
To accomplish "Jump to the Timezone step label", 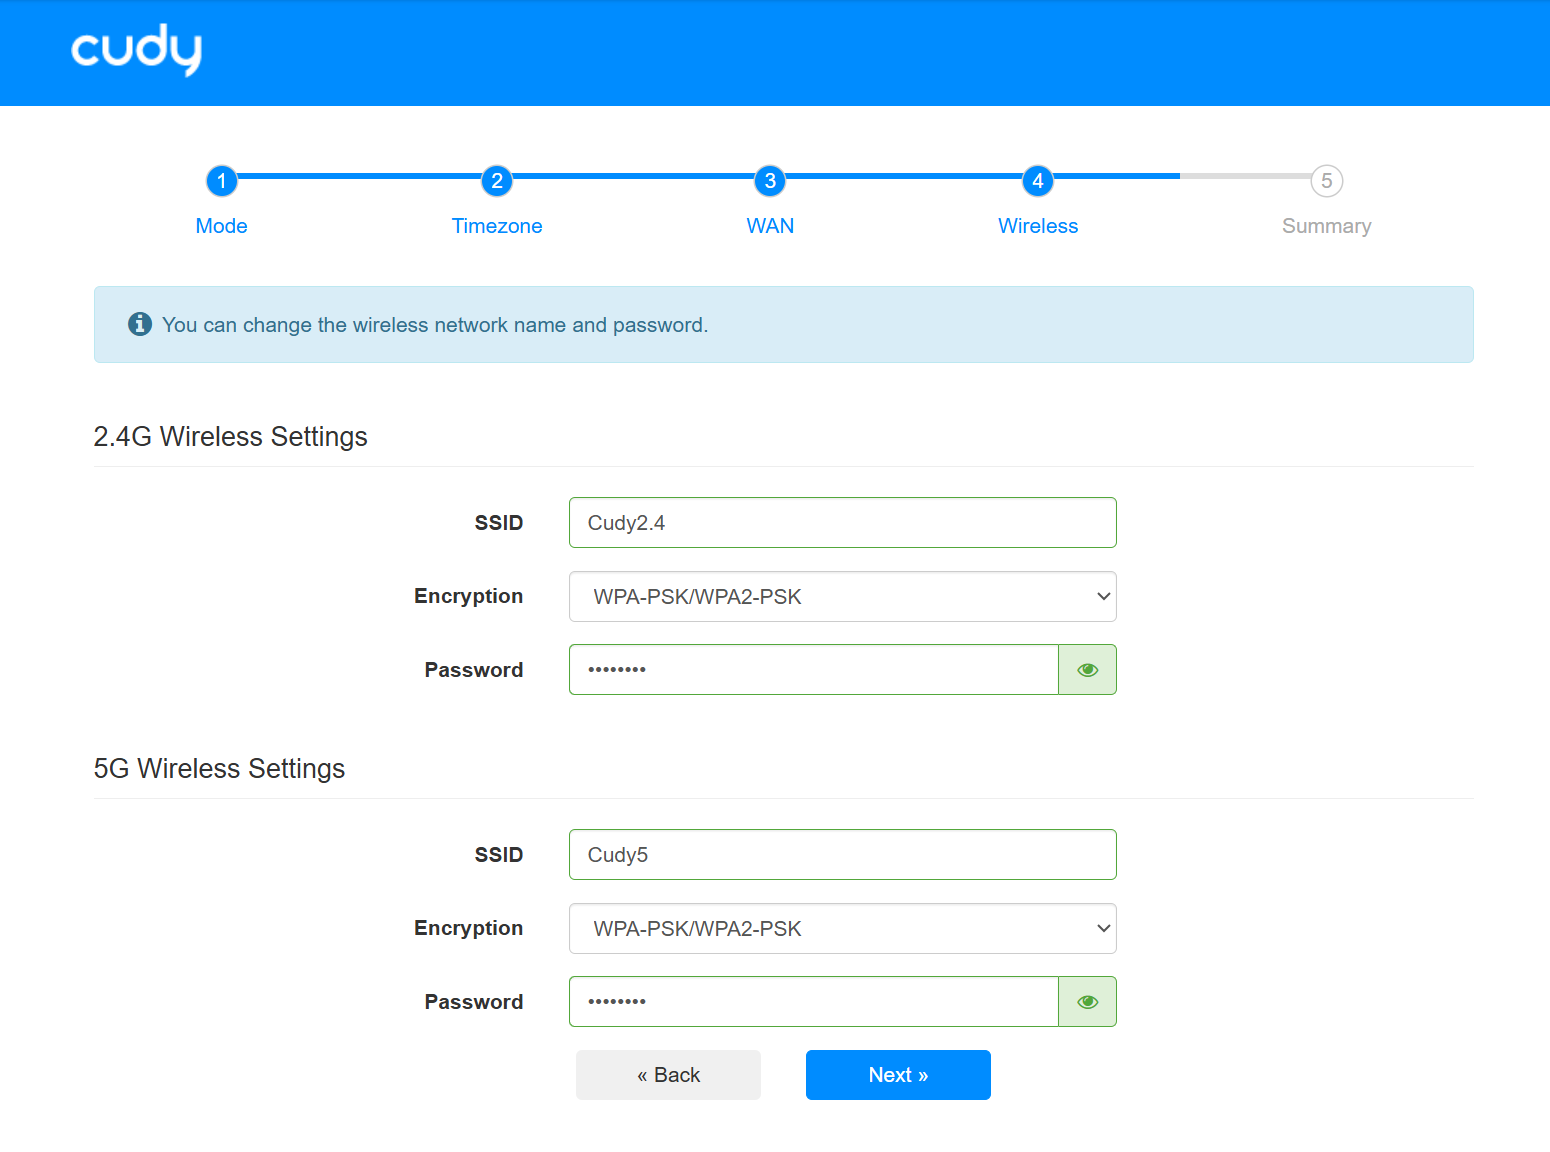I will [497, 226].
